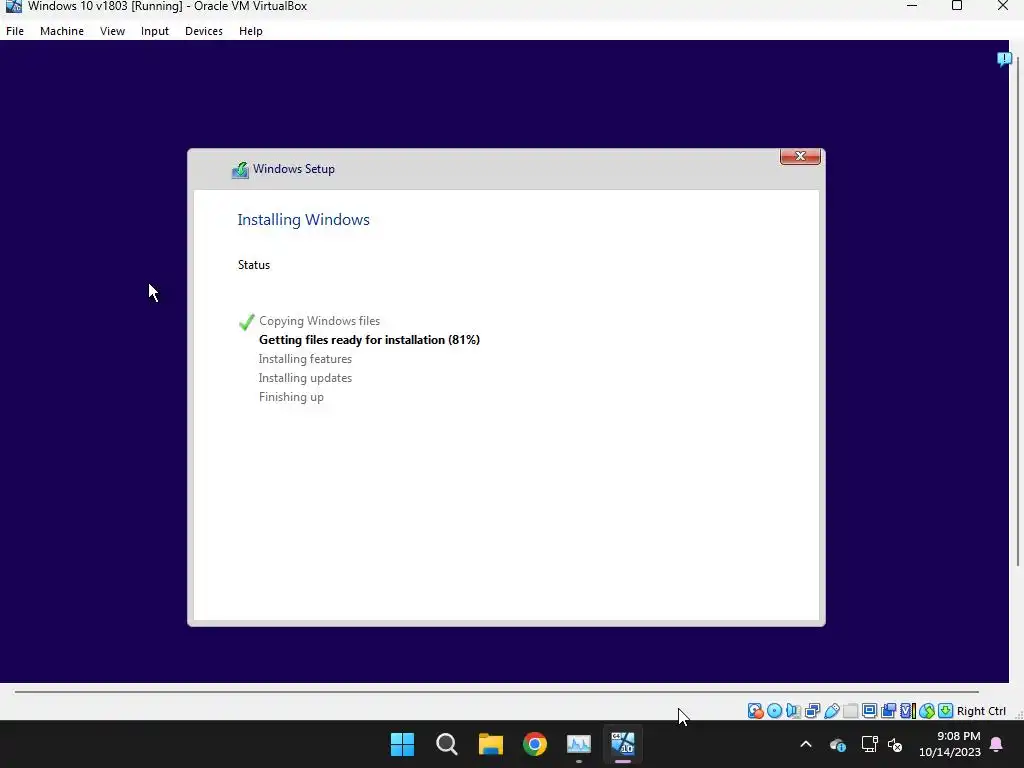Click the Right Ctrl host key label
1024x768 pixels.
(x=981, y=711)
